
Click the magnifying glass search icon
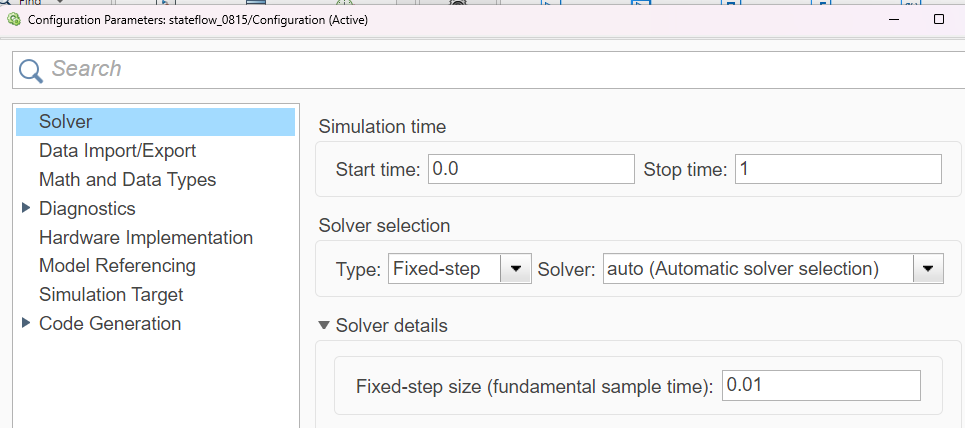(x=31, y=70)
